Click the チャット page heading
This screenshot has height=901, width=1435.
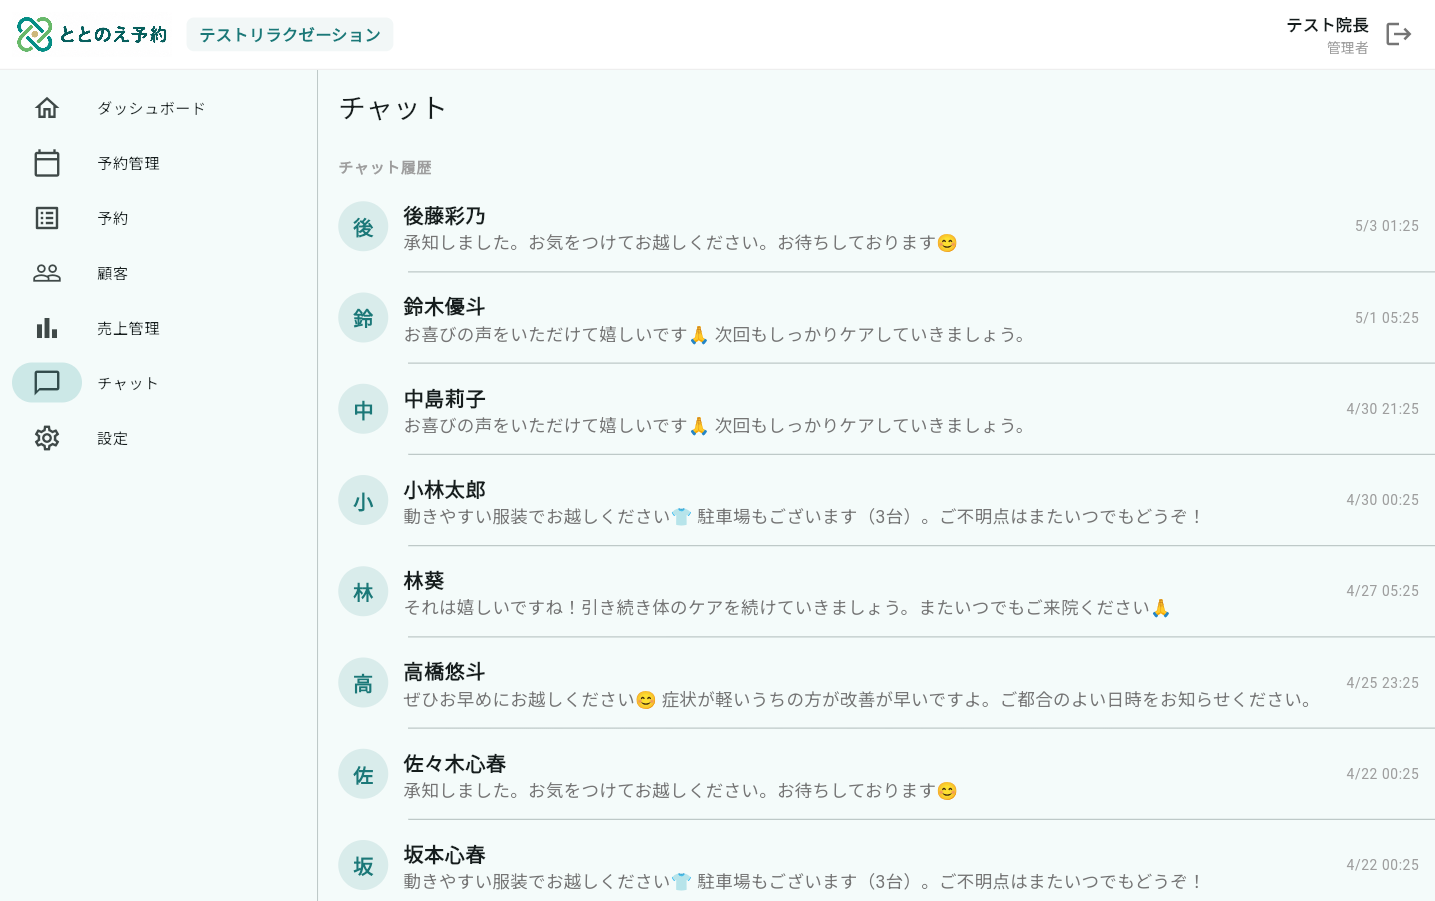[392, 108]
